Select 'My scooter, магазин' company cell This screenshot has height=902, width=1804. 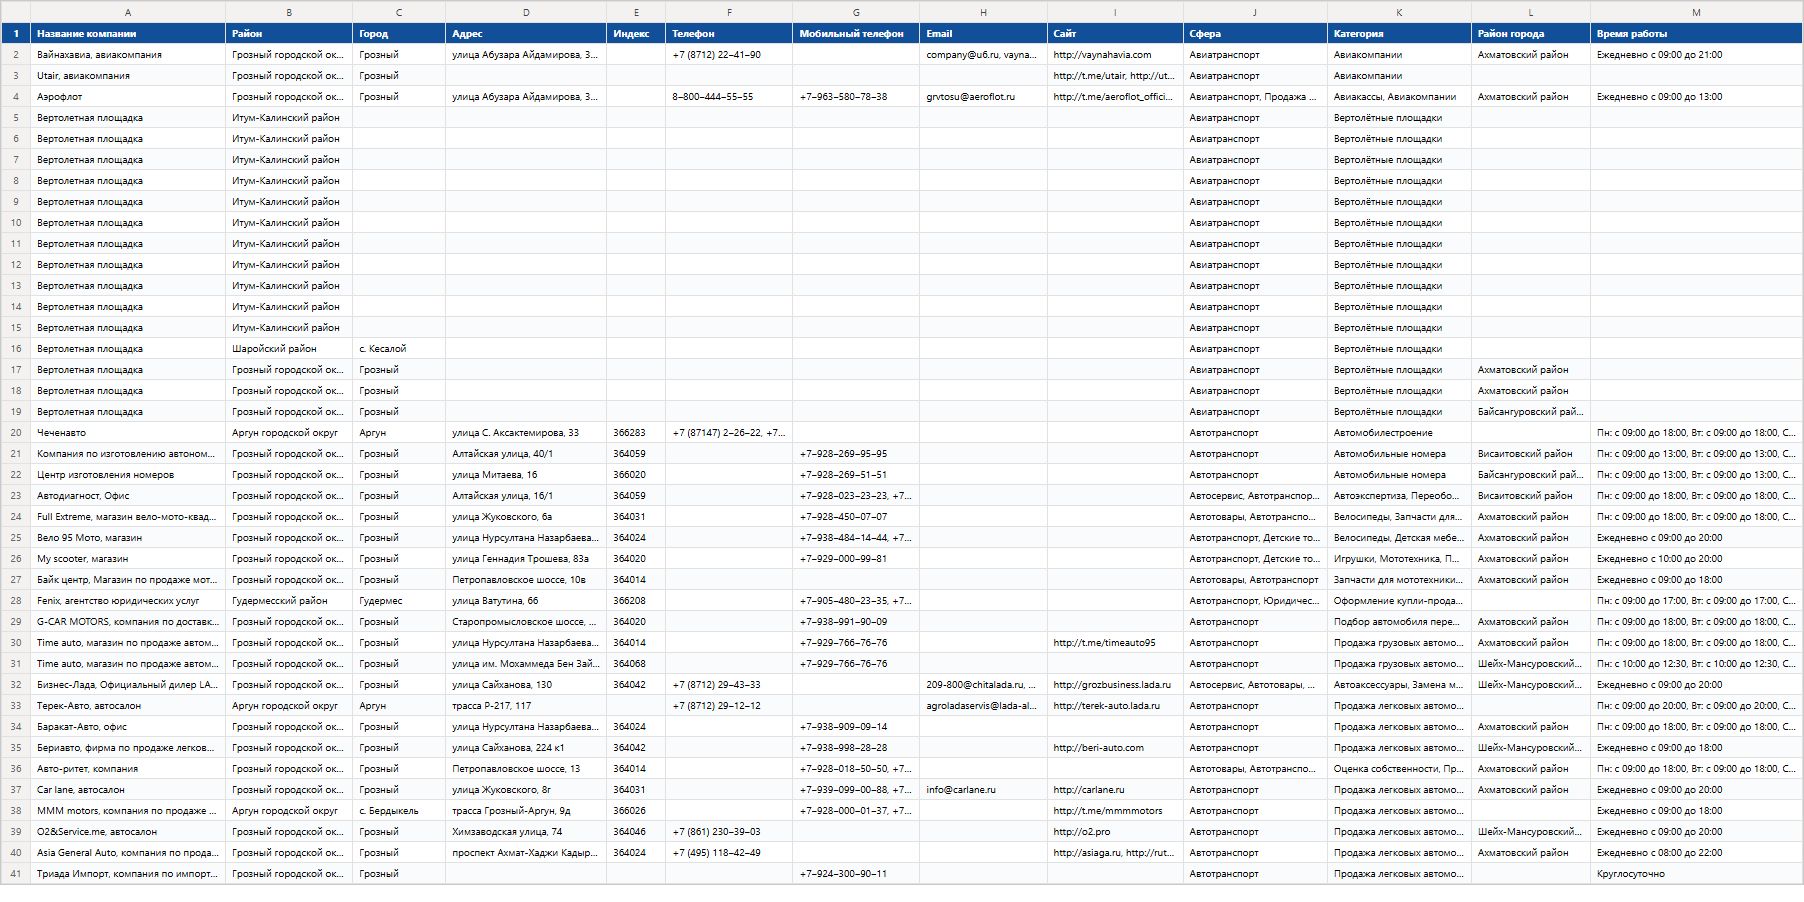pos(128,559)
